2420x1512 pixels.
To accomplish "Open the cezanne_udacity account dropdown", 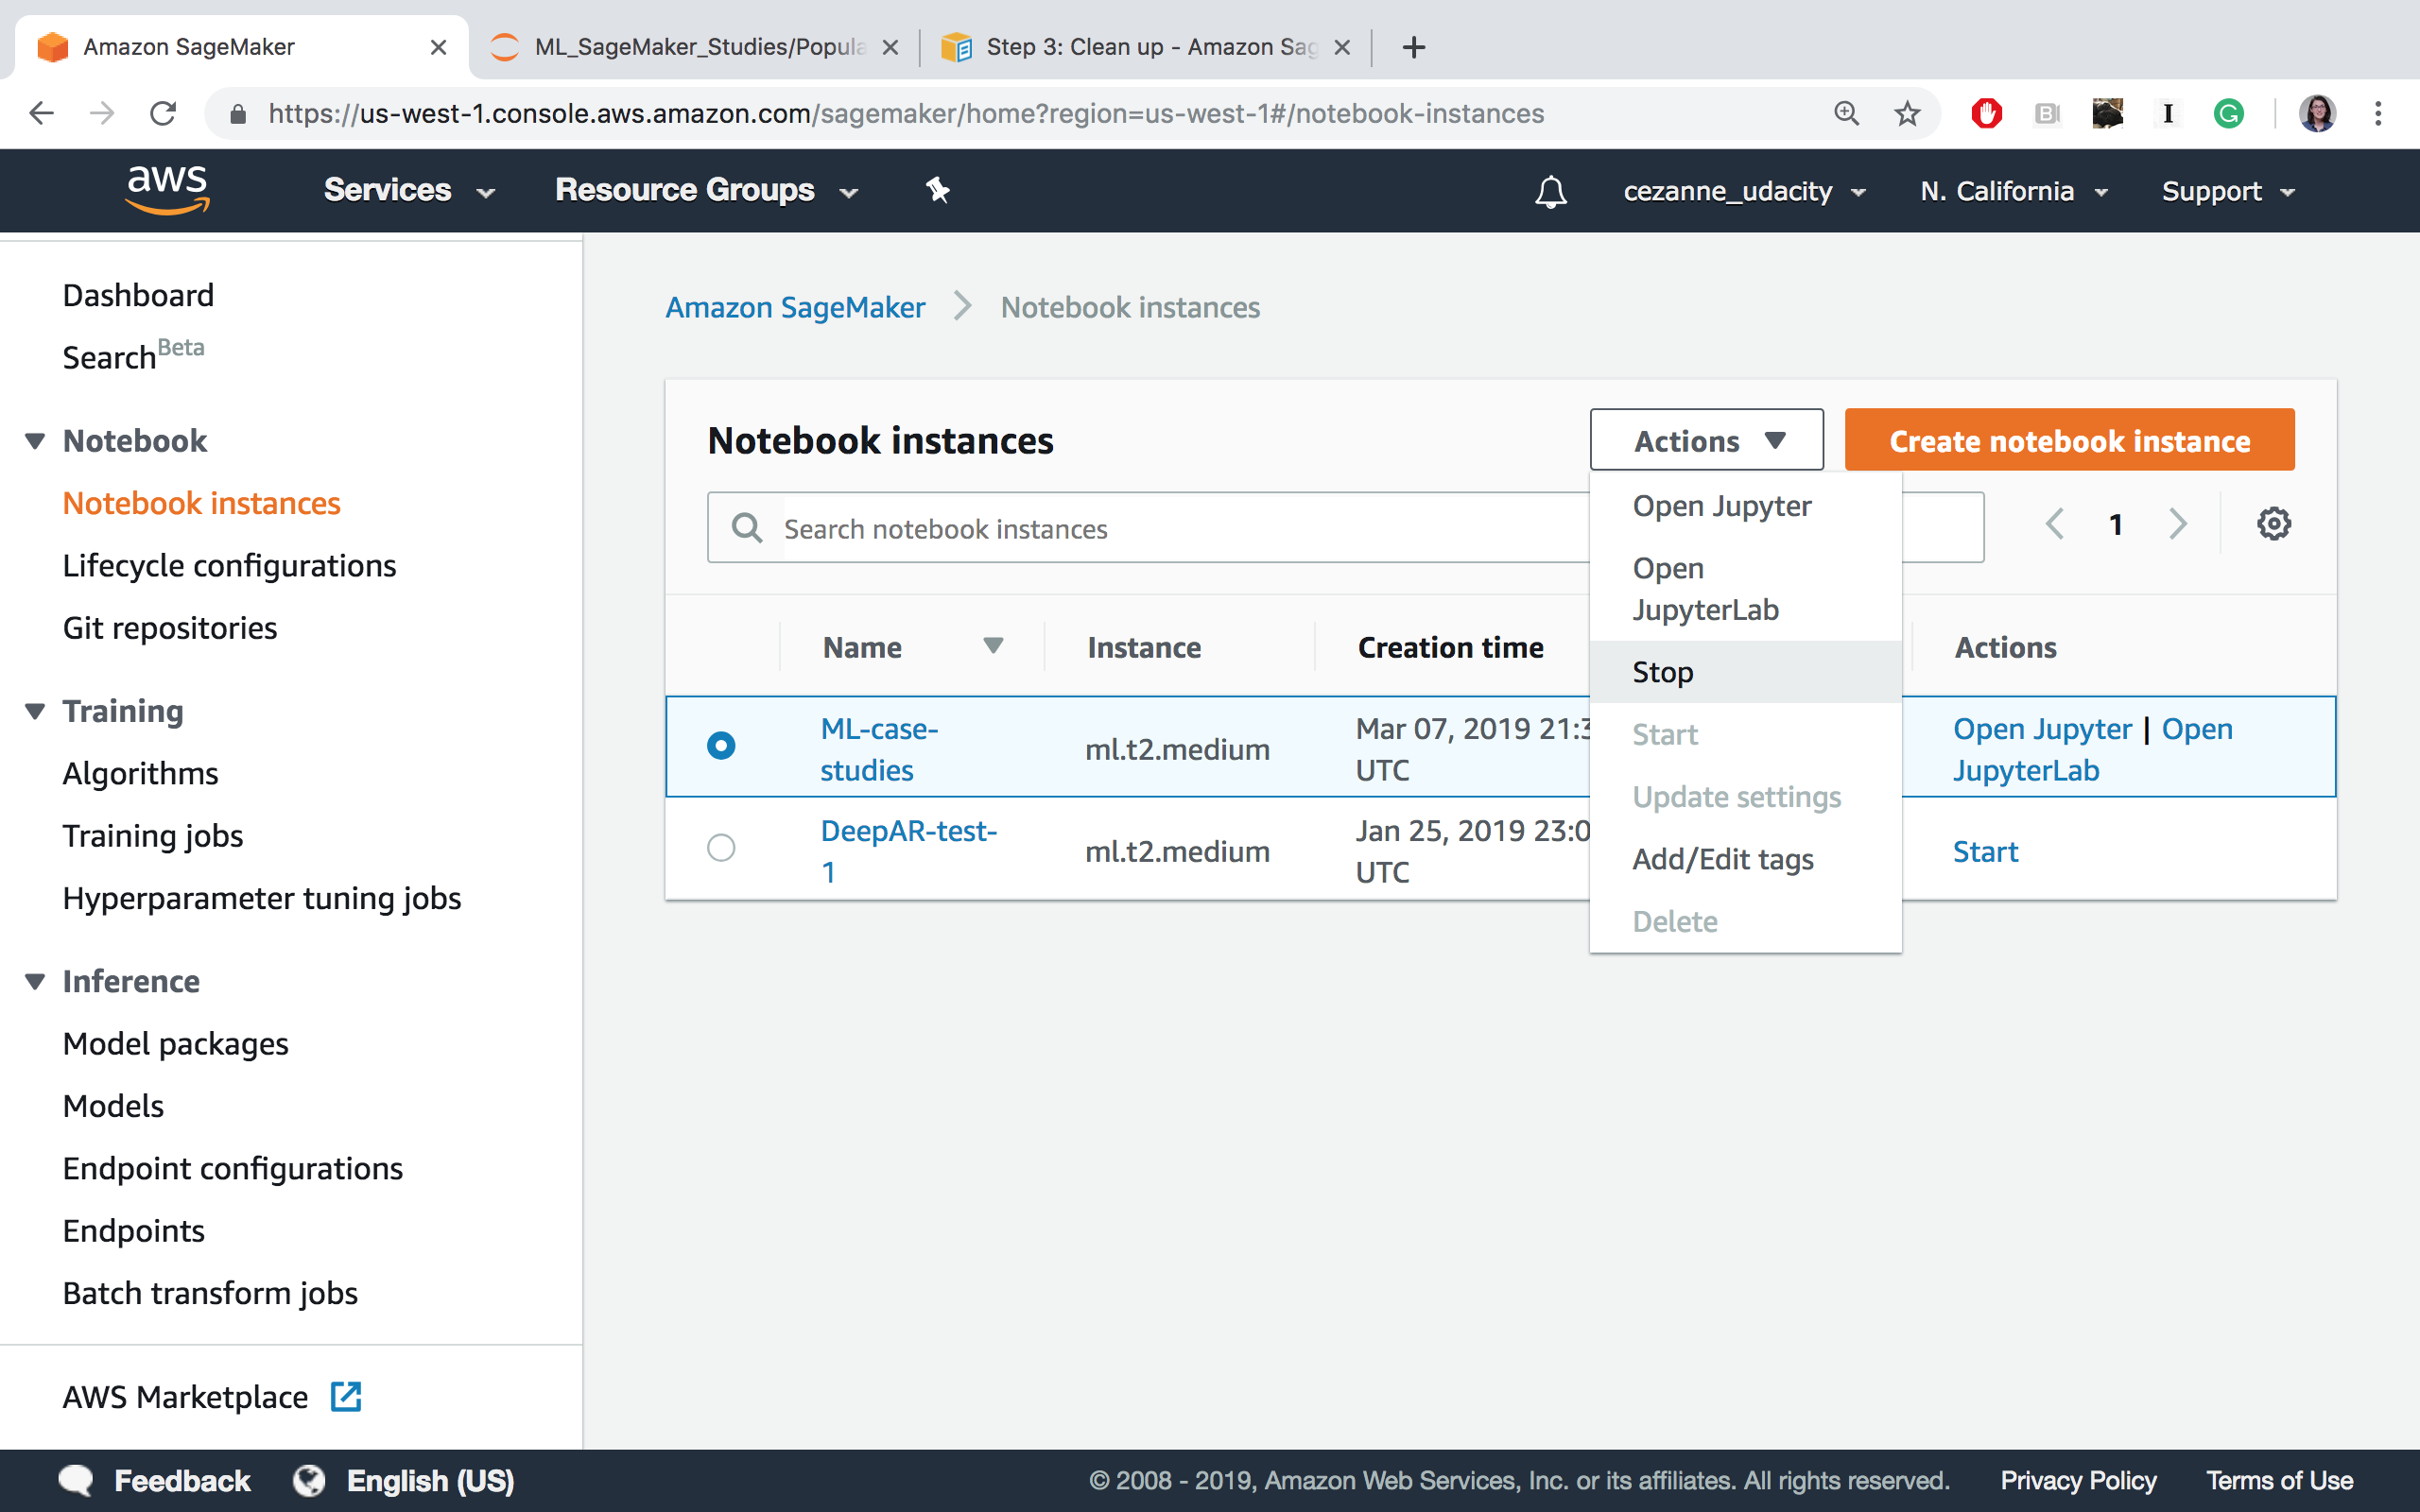I will 1744,191.
